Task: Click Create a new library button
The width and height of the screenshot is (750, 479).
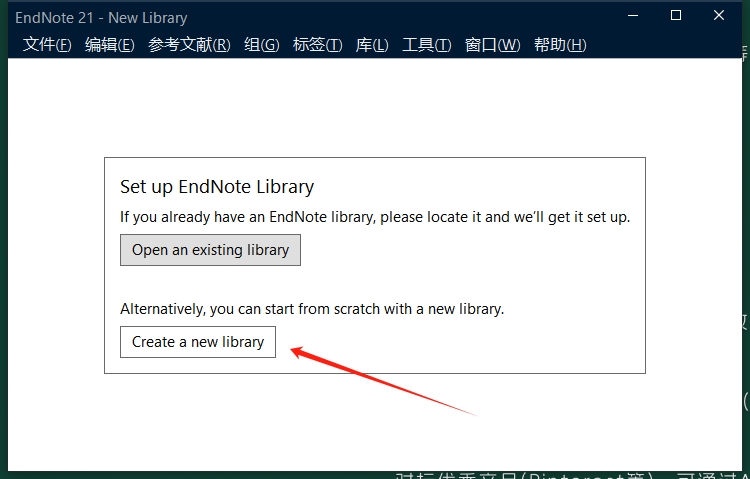Action: [x=198, y=342]
